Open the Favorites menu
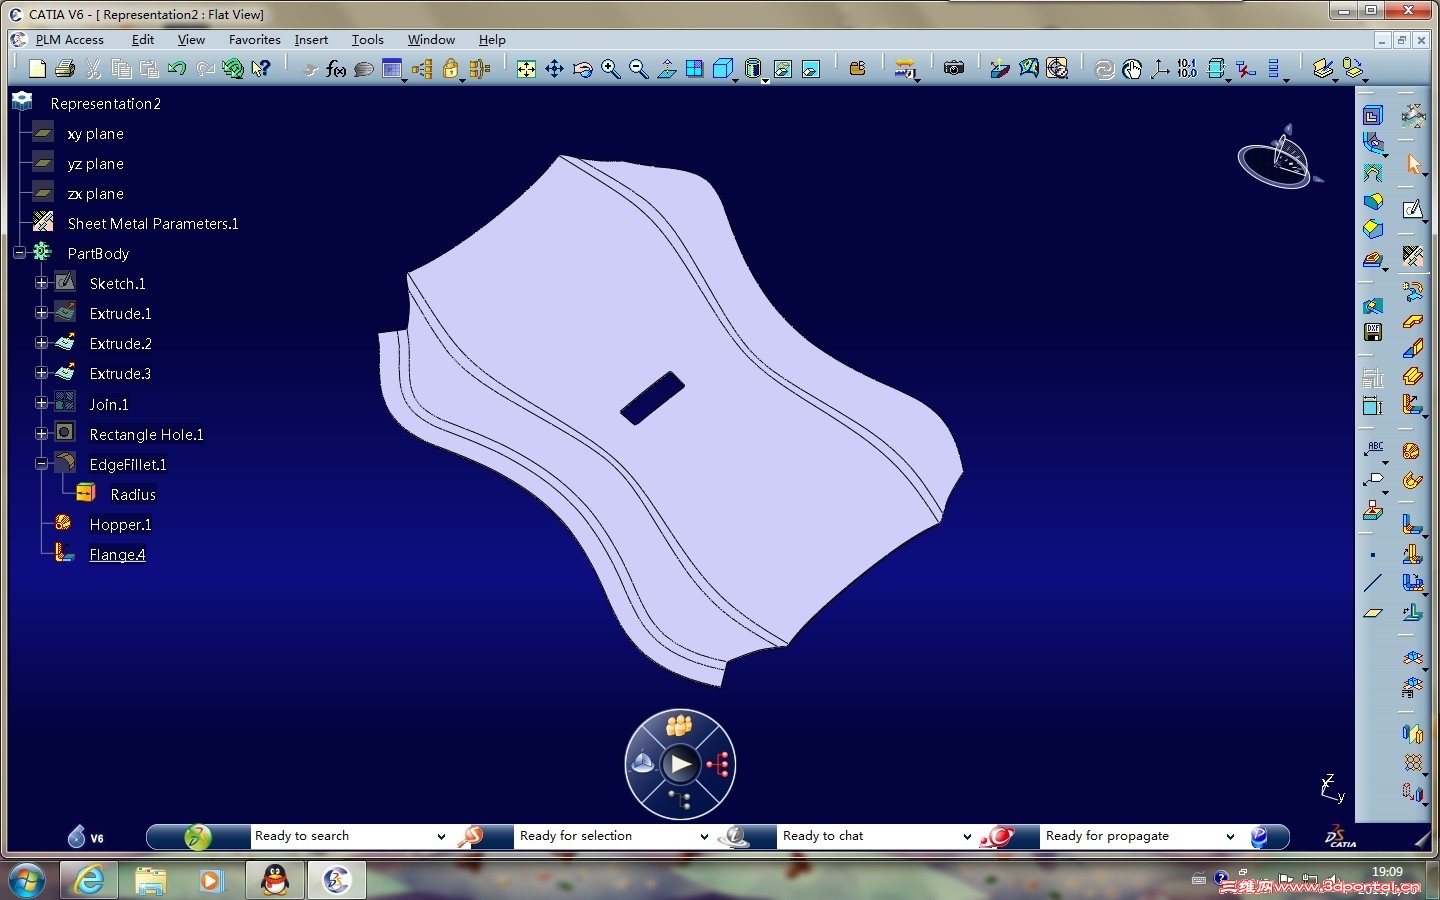 pyautogui.click(x=254, y=40)
